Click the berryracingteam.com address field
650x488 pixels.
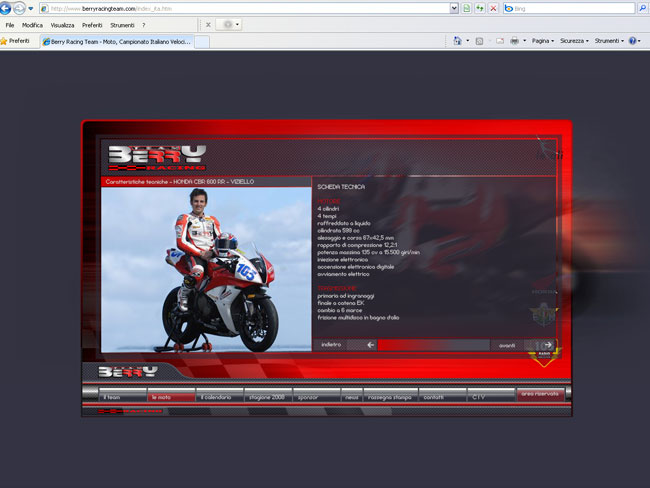(245, 8)
